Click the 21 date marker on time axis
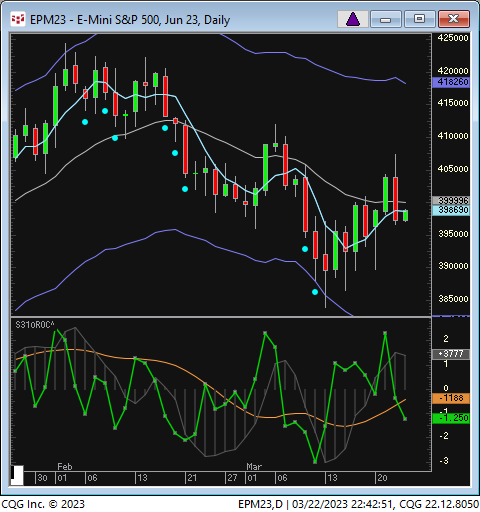Screen dimensions: 480x512 192,478
